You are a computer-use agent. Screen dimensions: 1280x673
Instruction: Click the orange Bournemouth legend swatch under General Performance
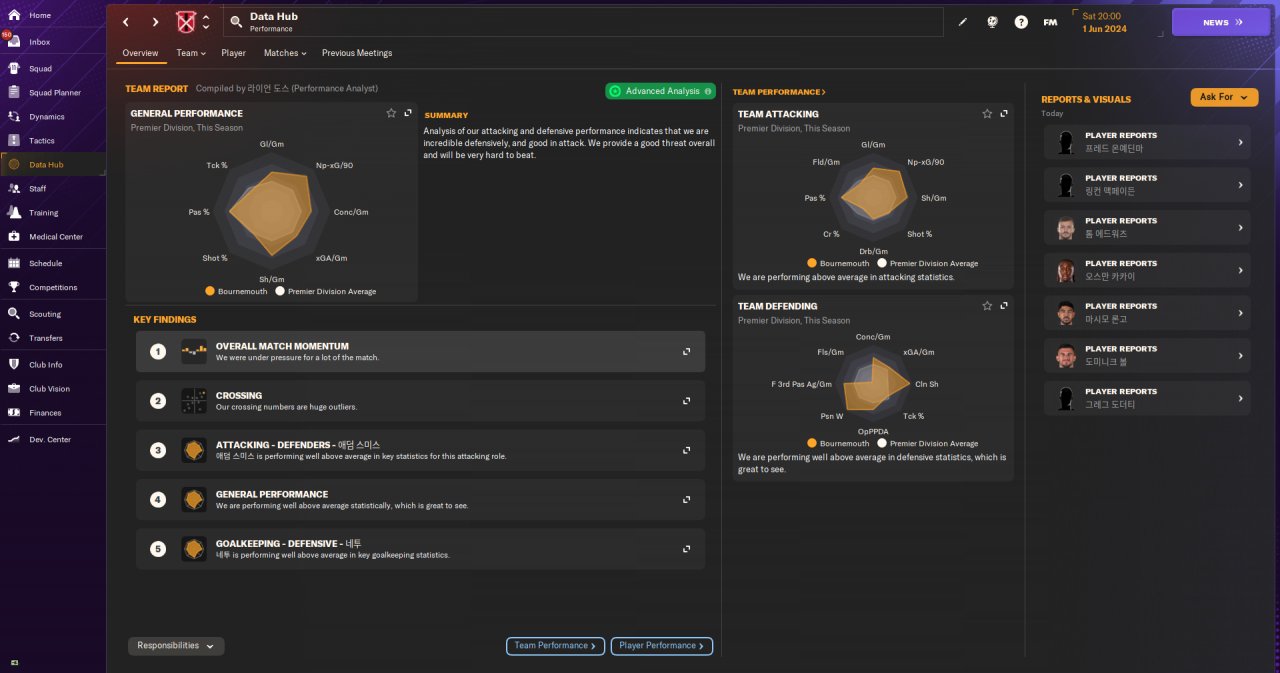pyautogui.click(x=210, y=292)
